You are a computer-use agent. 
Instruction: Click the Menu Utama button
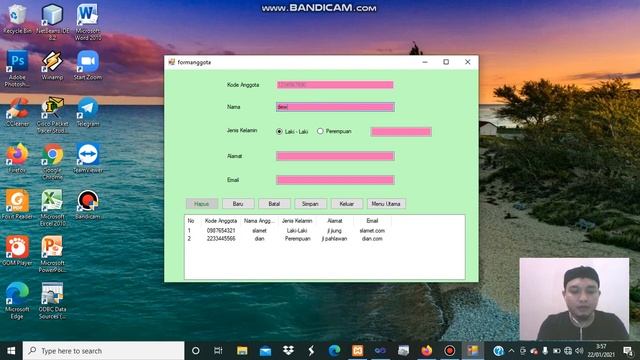386,204
